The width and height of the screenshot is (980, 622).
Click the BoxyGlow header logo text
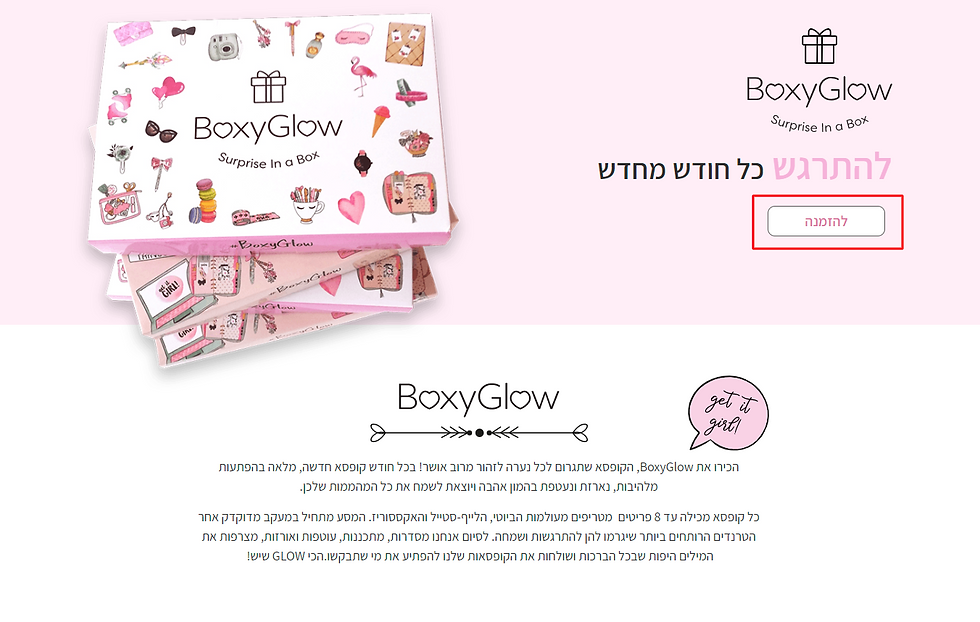[819, 91]
